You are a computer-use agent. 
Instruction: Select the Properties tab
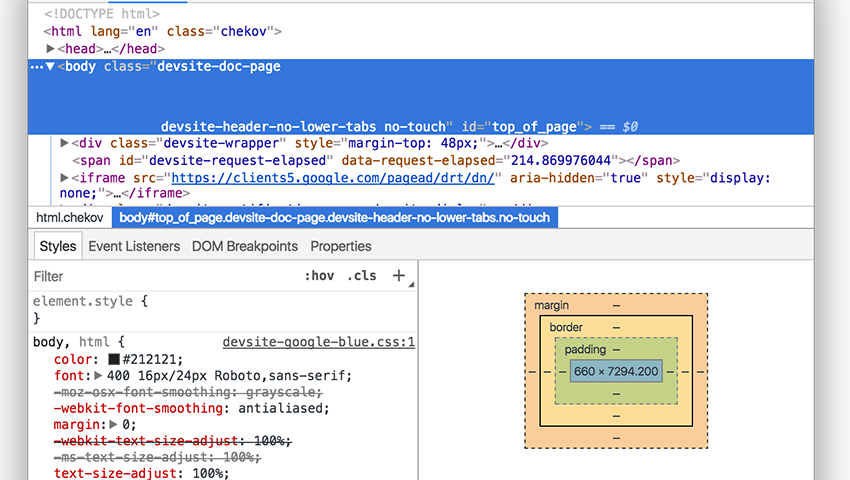tap(340, 246)
